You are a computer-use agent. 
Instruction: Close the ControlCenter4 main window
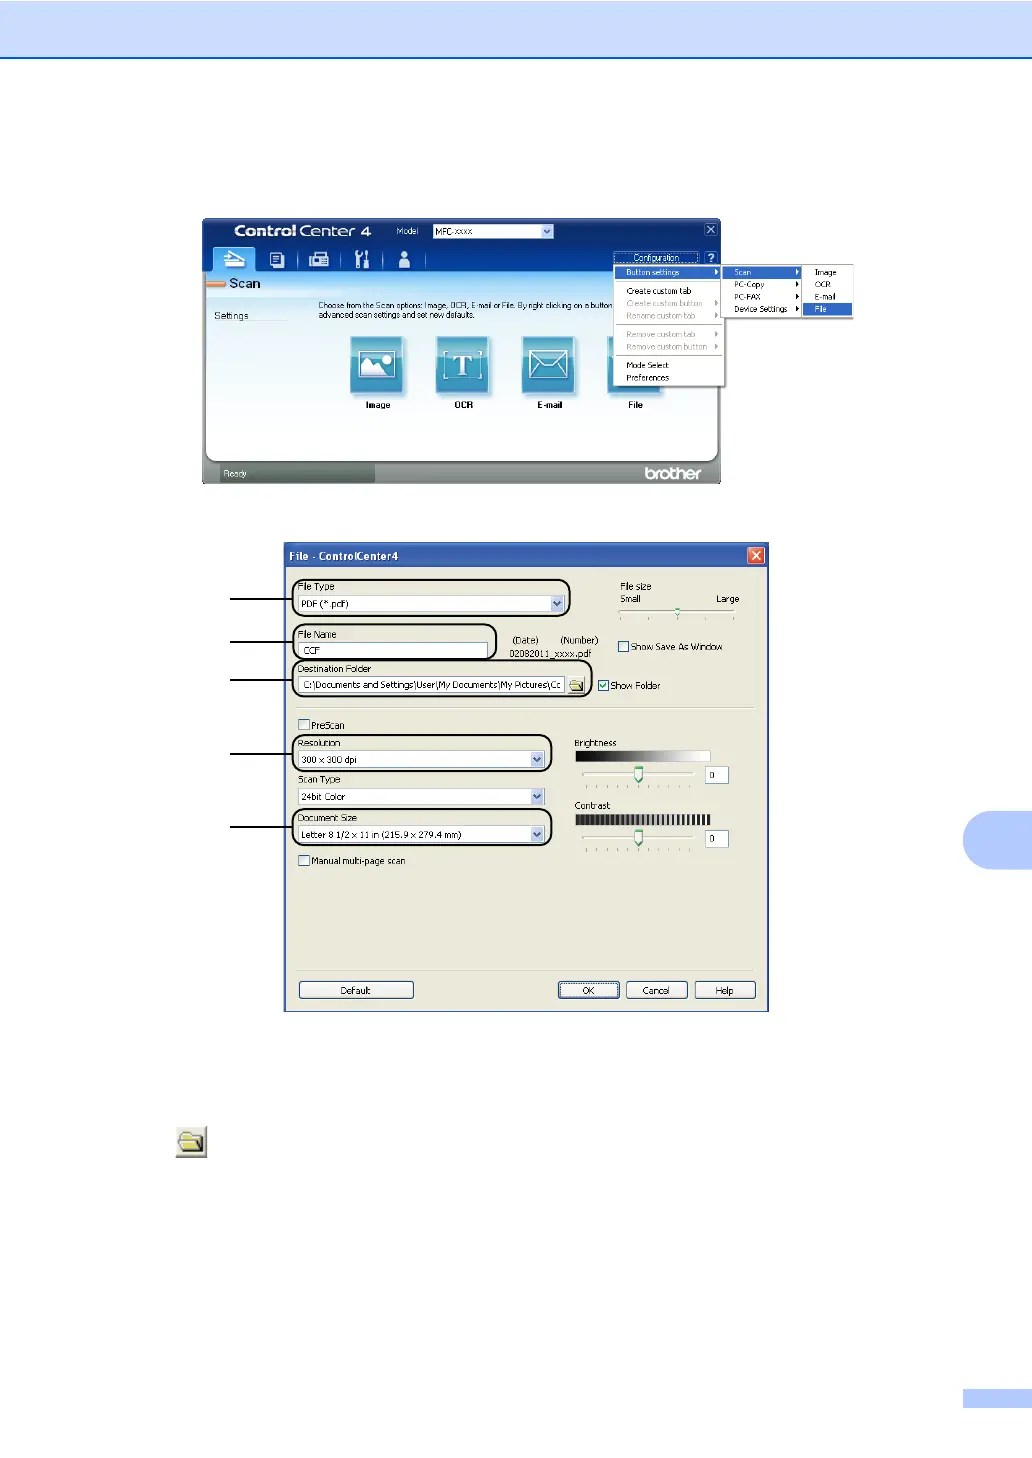711,230
